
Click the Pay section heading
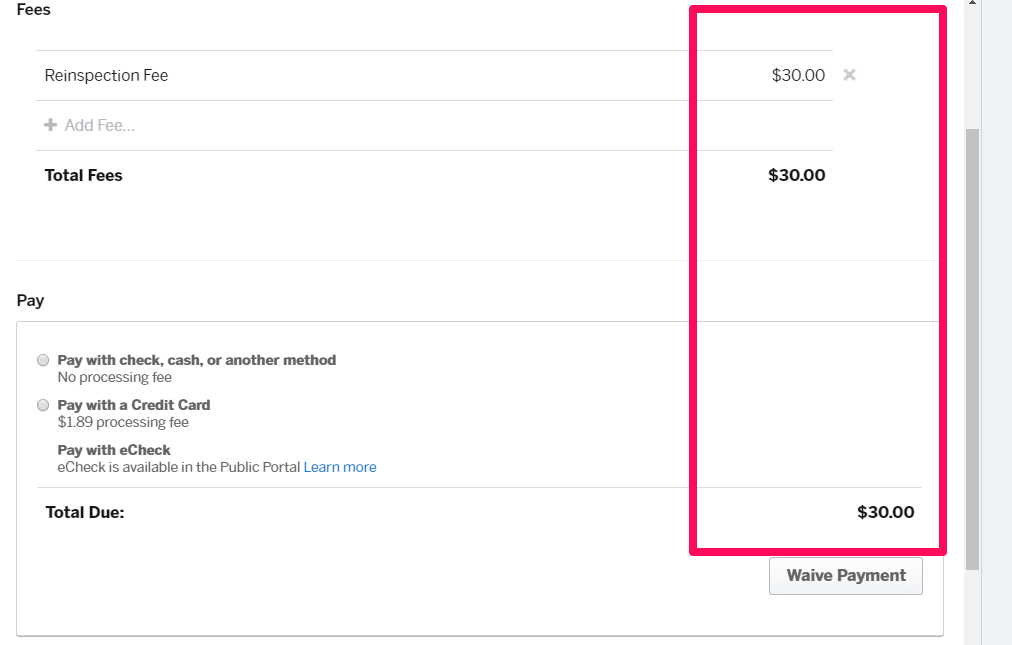[30, 300]
